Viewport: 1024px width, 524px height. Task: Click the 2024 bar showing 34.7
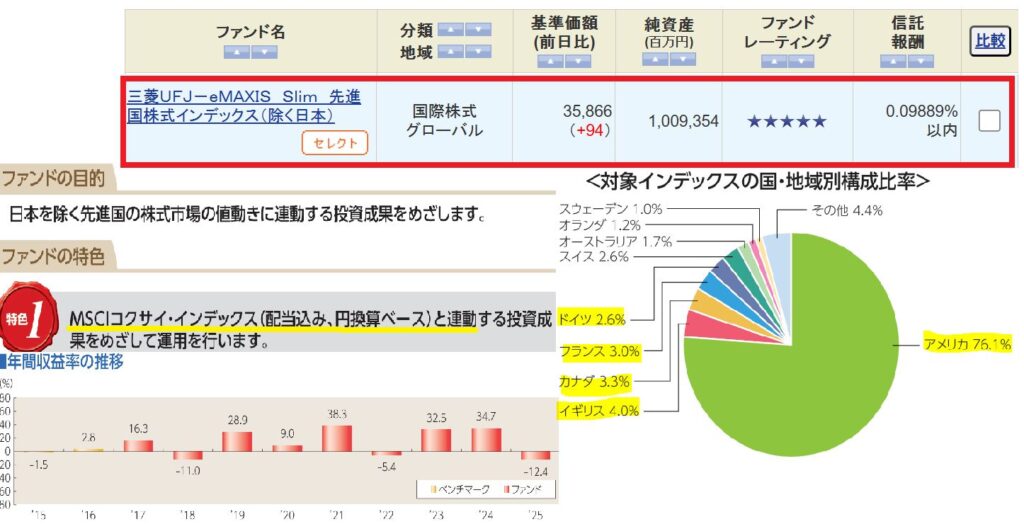pos(485,439)
